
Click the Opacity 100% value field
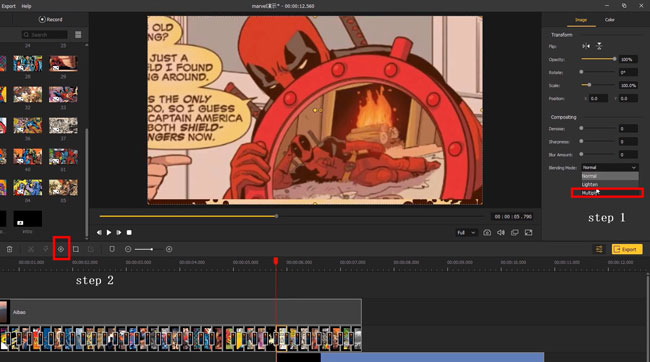tap(628, 59)
